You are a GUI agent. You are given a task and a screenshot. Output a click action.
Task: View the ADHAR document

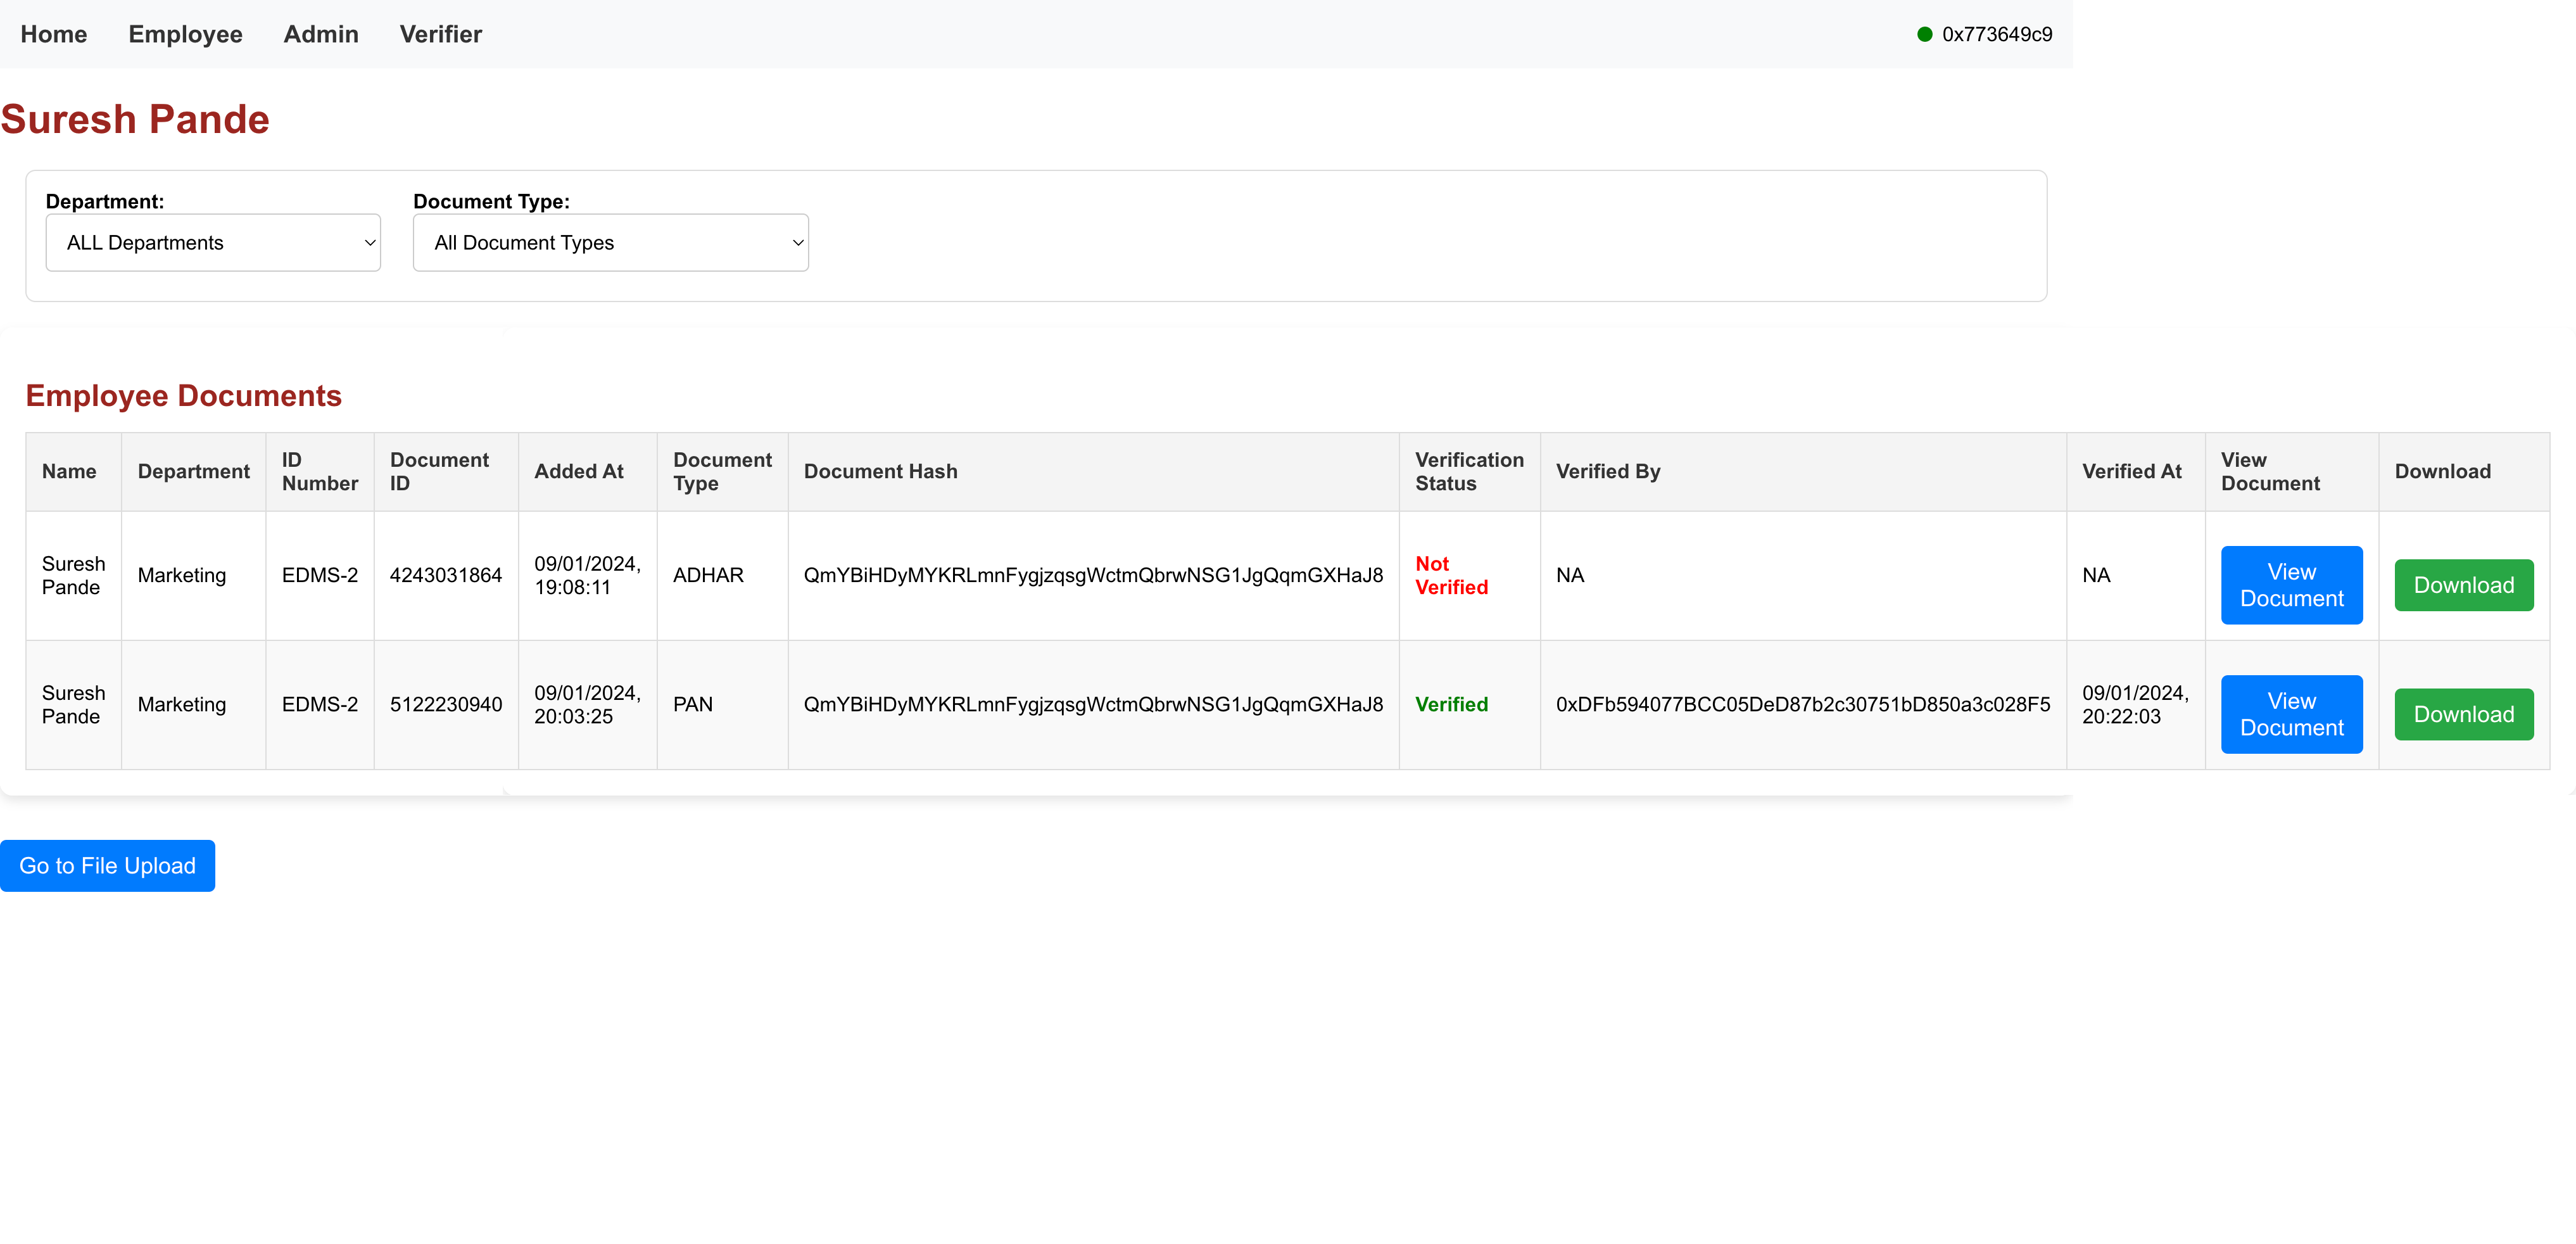(x=2291, y=585)
